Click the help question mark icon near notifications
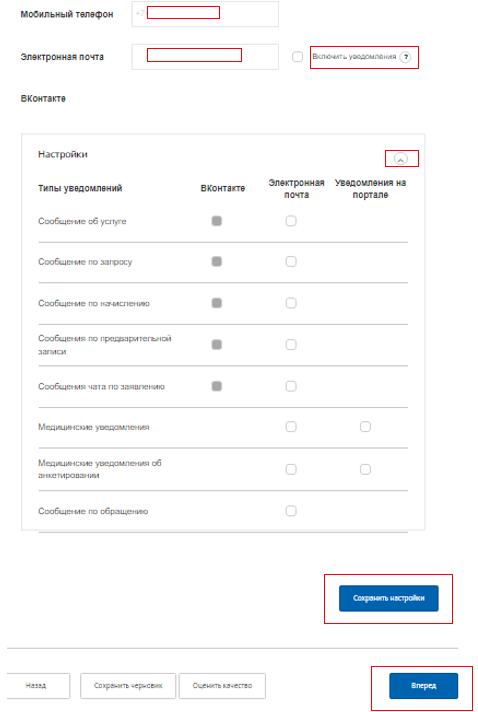 tap(405, 57)
